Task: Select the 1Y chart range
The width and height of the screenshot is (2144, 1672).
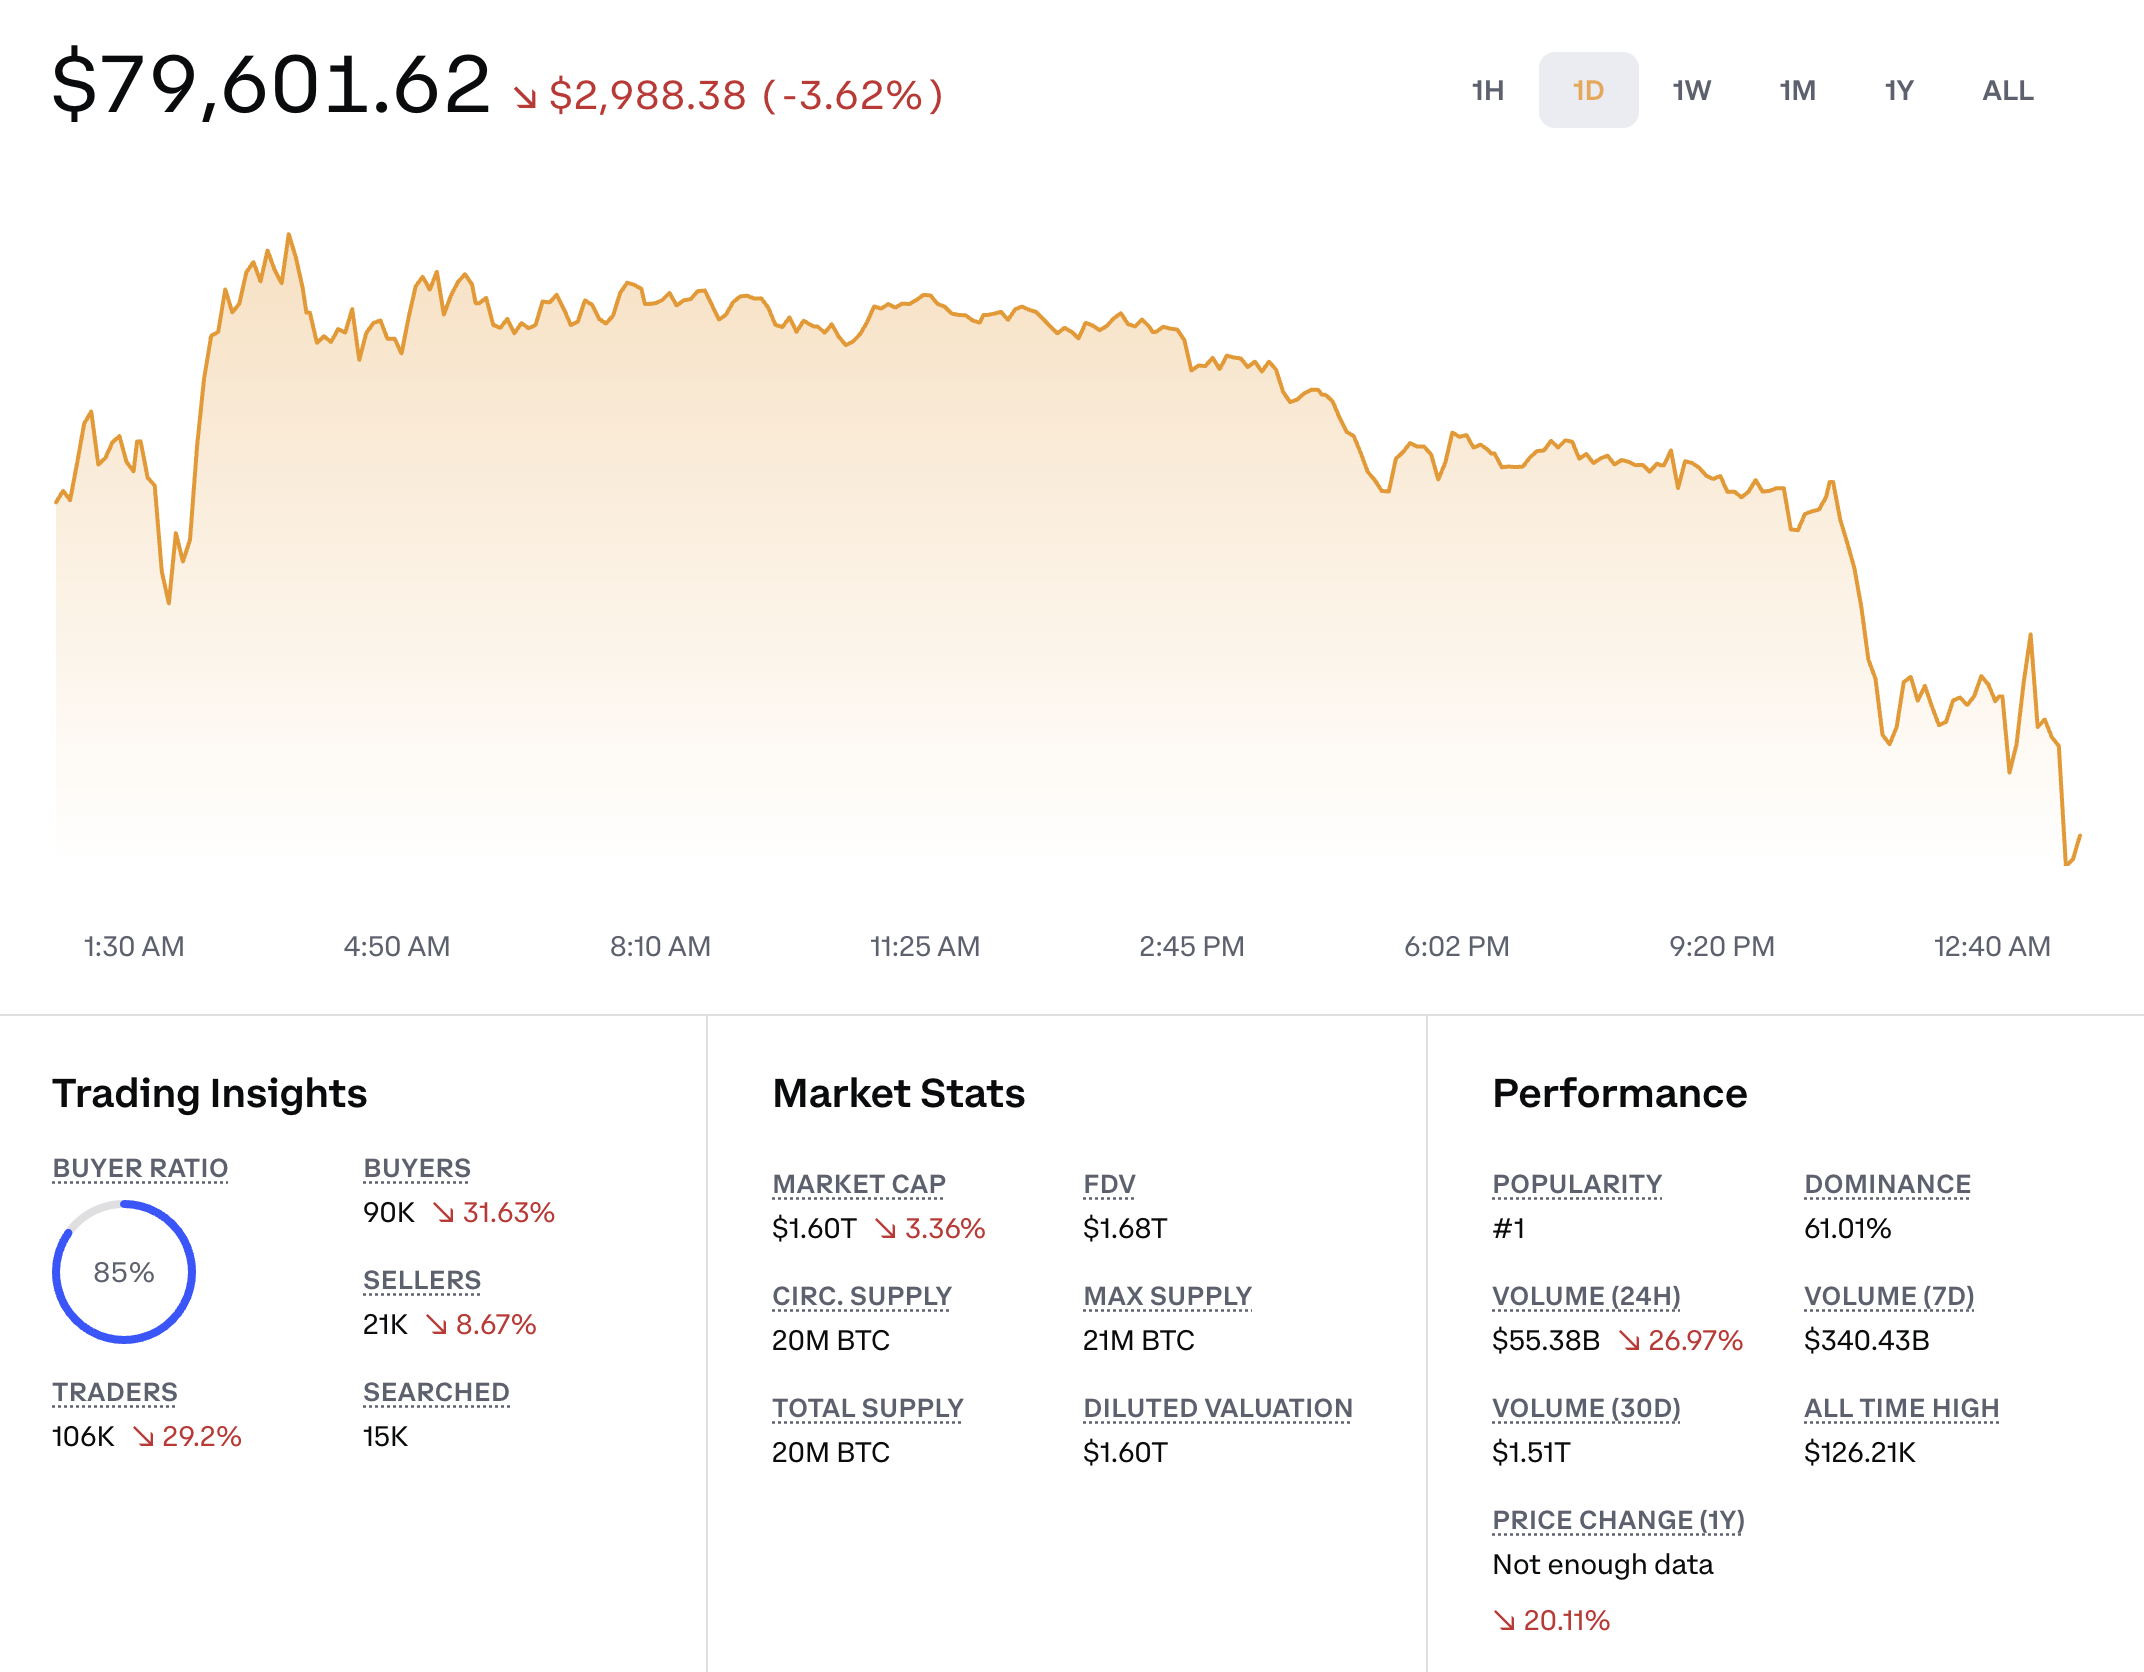Action: click(1898, 91)
